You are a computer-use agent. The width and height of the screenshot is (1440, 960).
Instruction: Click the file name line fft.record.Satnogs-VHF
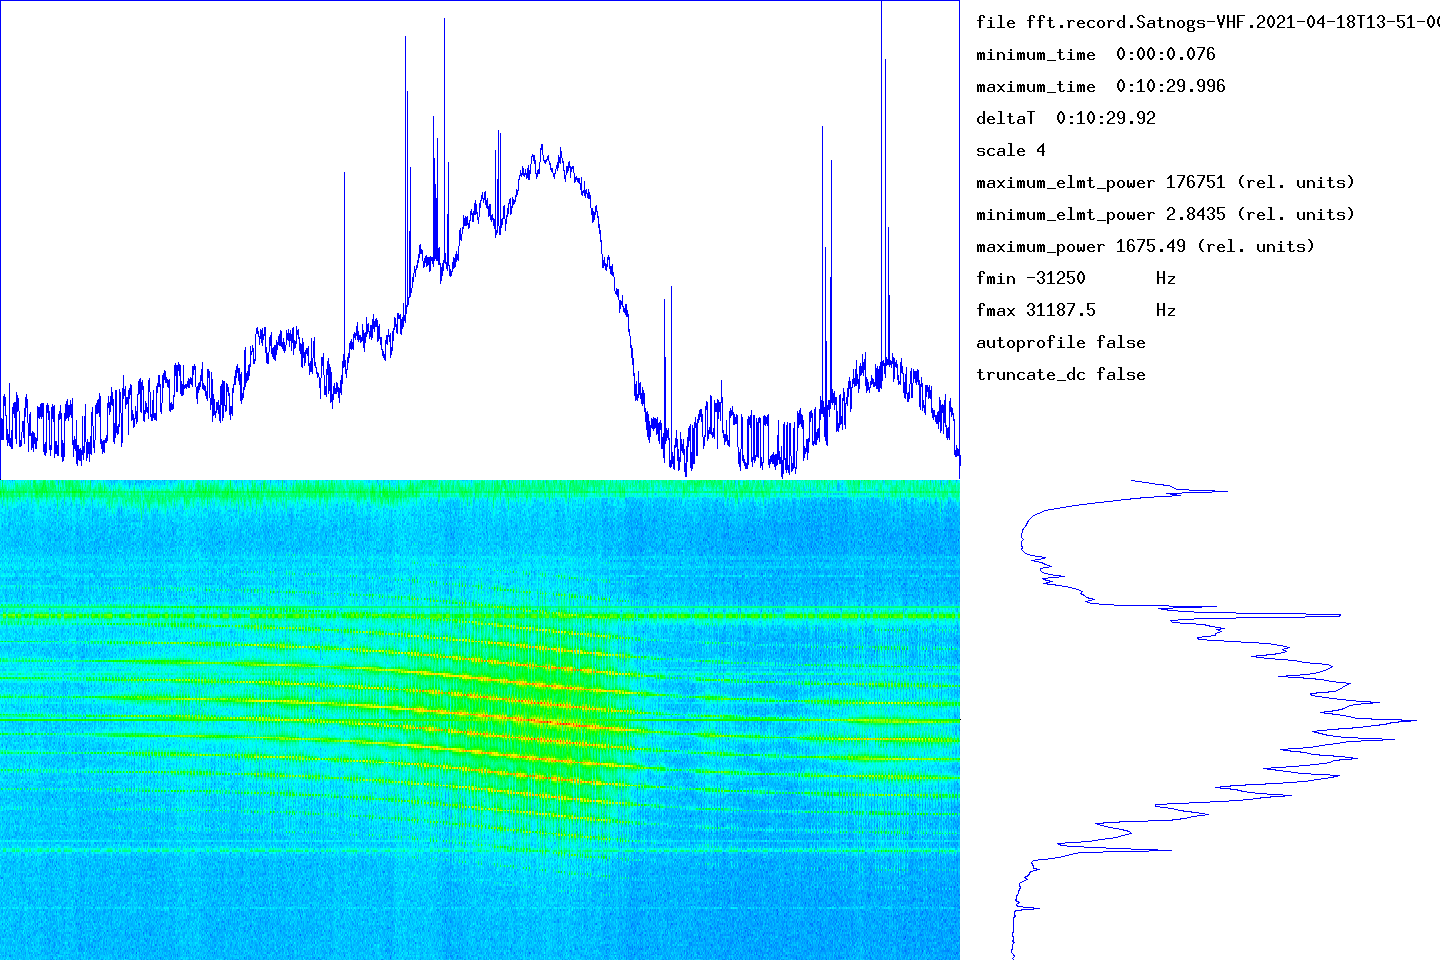[x=1208, y=22]
